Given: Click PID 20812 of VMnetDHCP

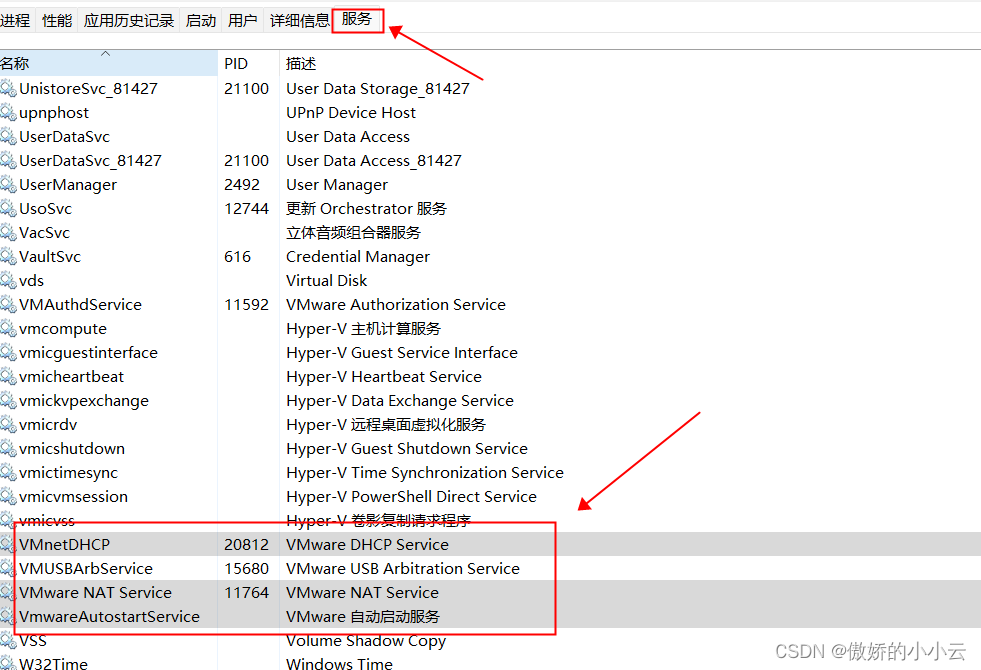Looking at the screenshot, I should pos(247,544).
